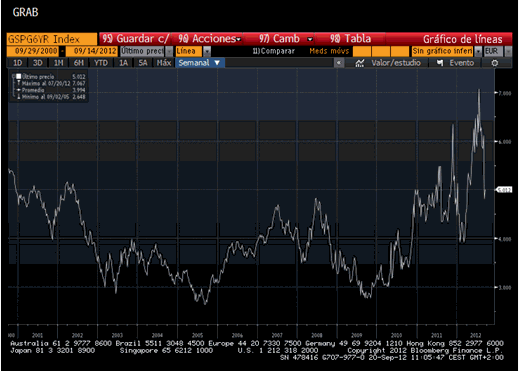
Task: Click the settings gear icon in chart toolbar
Action: point(495,63)
